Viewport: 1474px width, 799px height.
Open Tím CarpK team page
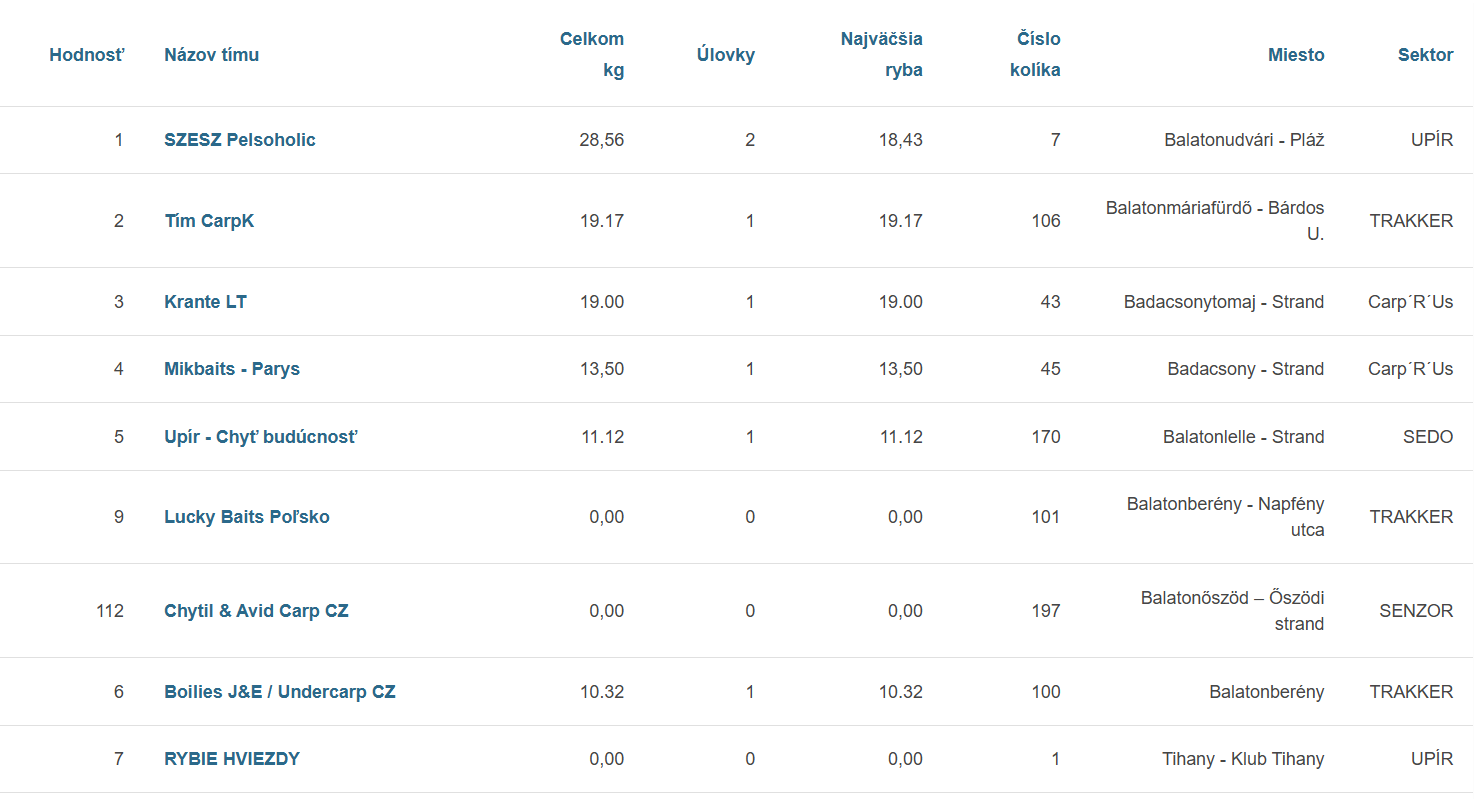point(209,221)
